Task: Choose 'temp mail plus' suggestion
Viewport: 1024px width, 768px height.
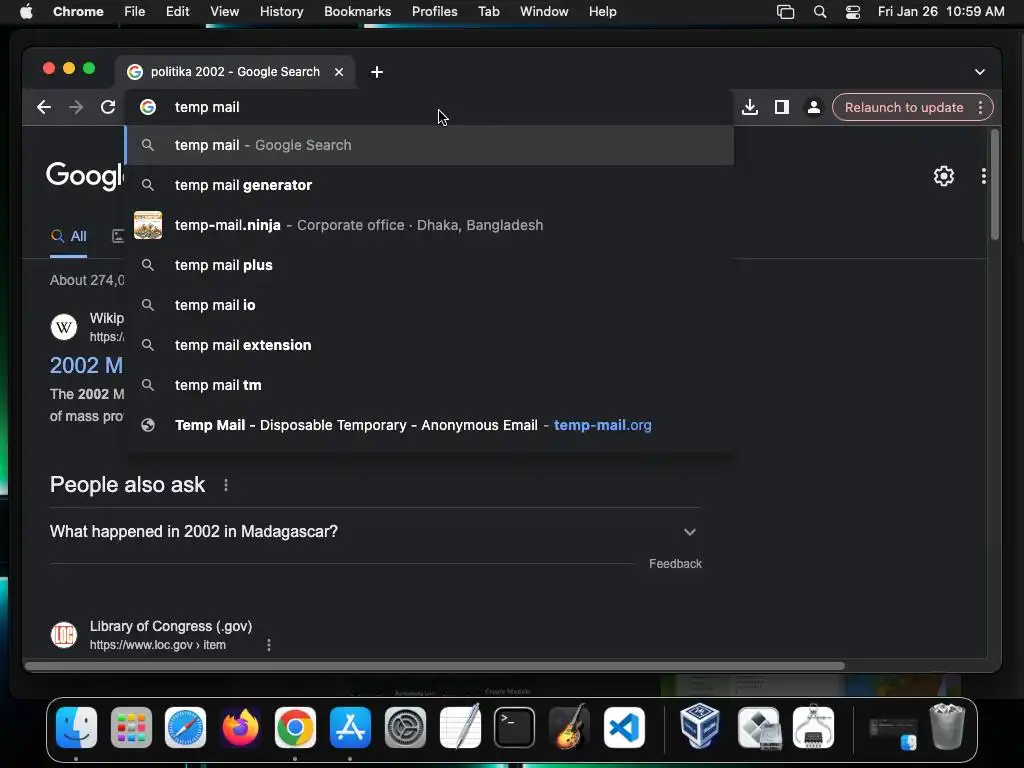Action: (x=430, y=265)
